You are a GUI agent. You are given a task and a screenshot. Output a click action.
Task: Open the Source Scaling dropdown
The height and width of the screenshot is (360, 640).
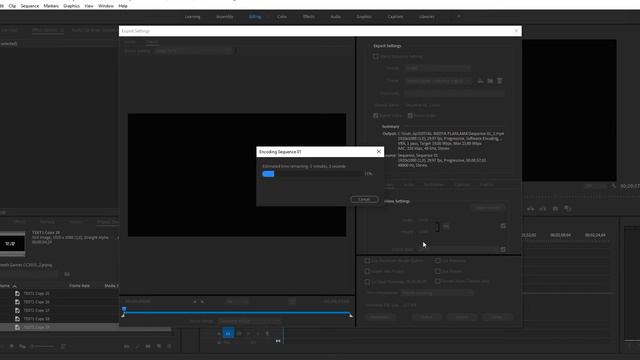click(x=193, y=51)
